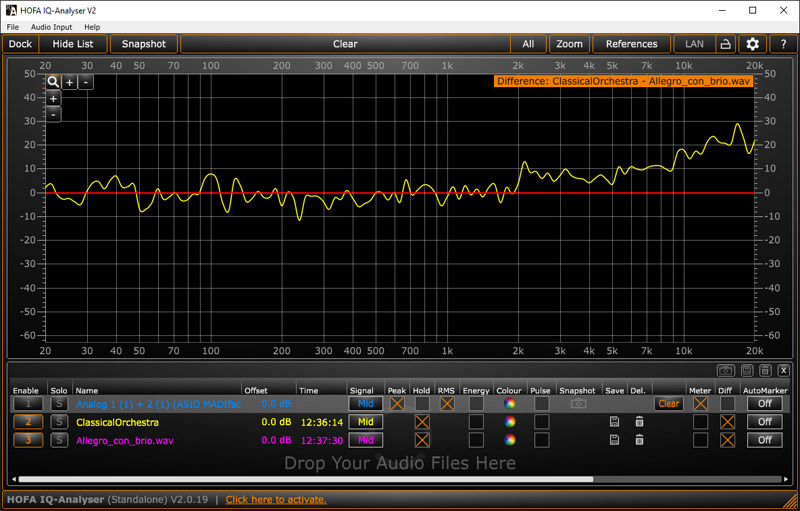Toggle Peak checkbox for Analog 1 input
The width and height of the screenshot is (800, 511).
(x=397, y=404)
